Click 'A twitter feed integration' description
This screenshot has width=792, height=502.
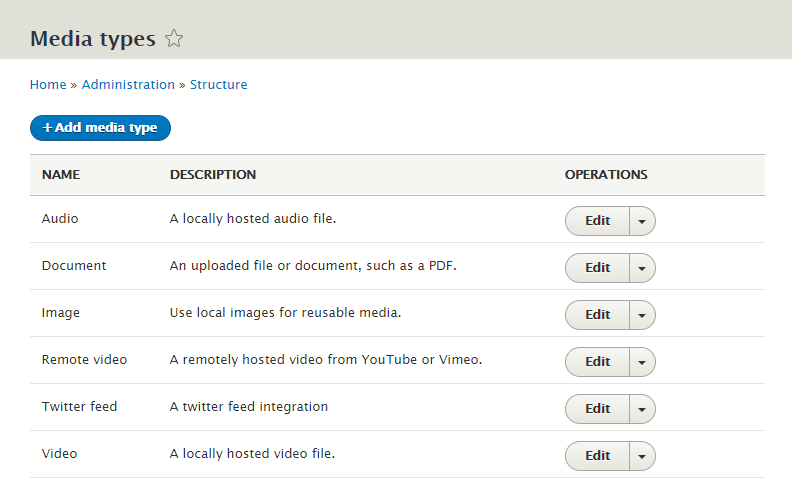pos(249,407)
